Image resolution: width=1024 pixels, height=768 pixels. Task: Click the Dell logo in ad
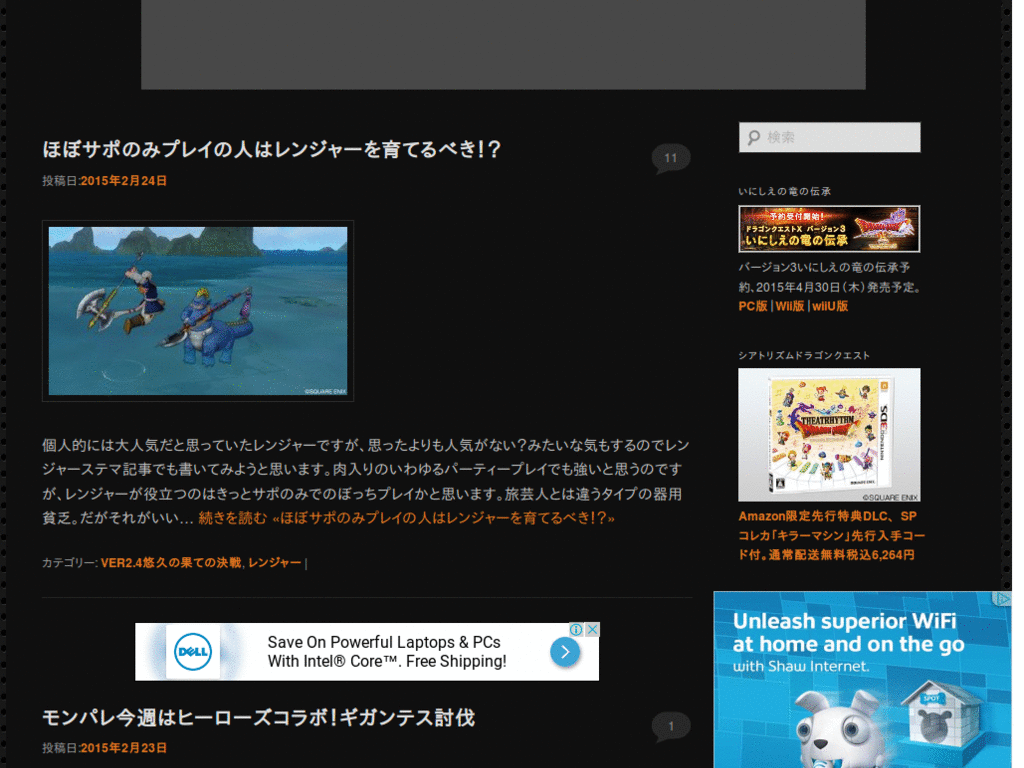(x=193, y=652)
